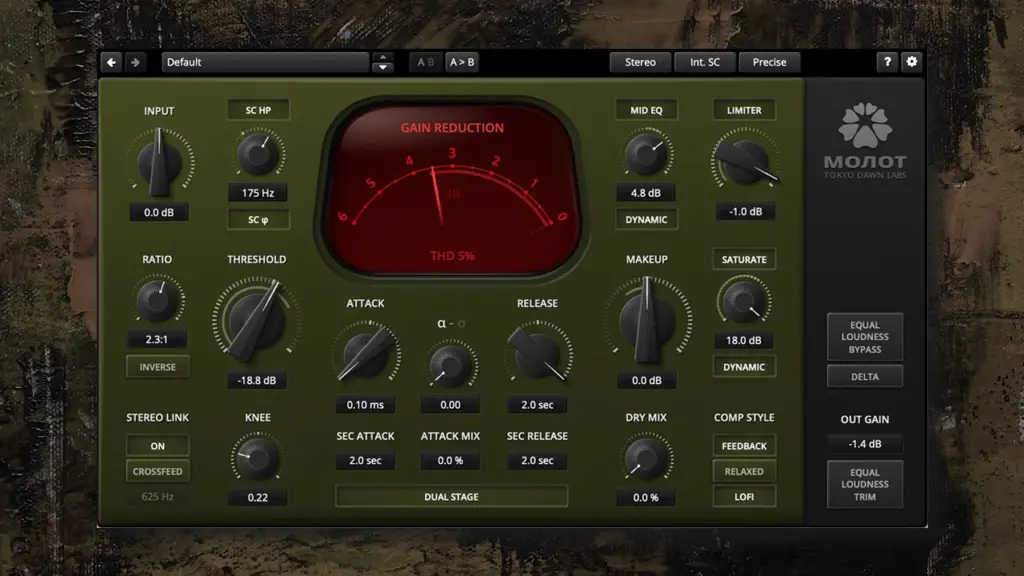Toggle the SC HP filter button
The height and width of the screenshot is (576, 1024).
pos(258,110)
